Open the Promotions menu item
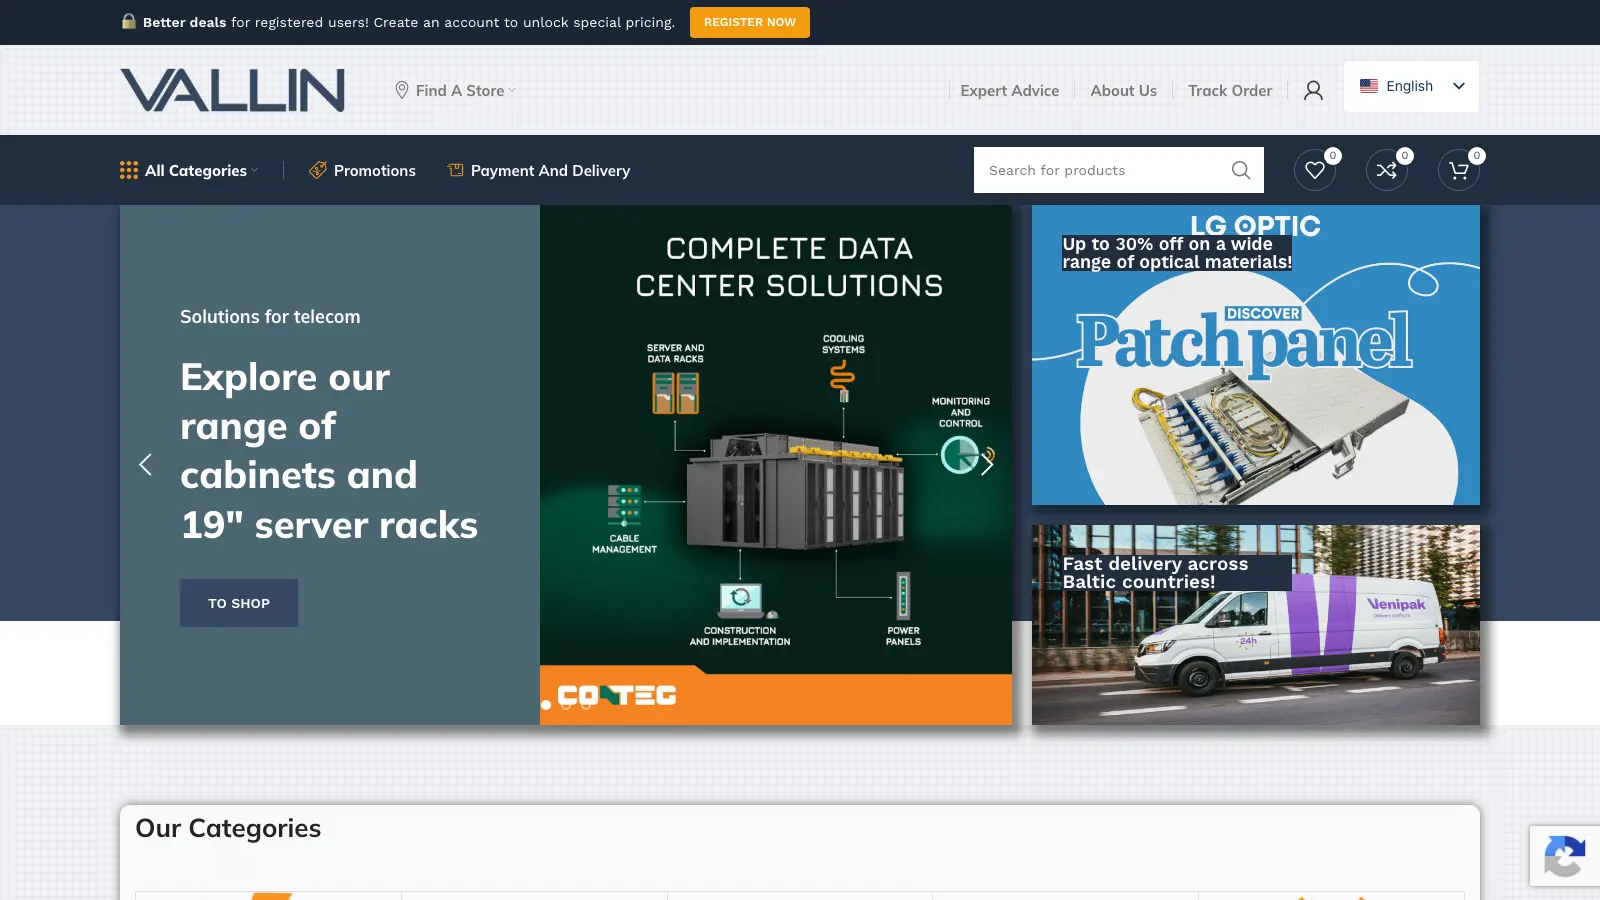 coord(362,170)
